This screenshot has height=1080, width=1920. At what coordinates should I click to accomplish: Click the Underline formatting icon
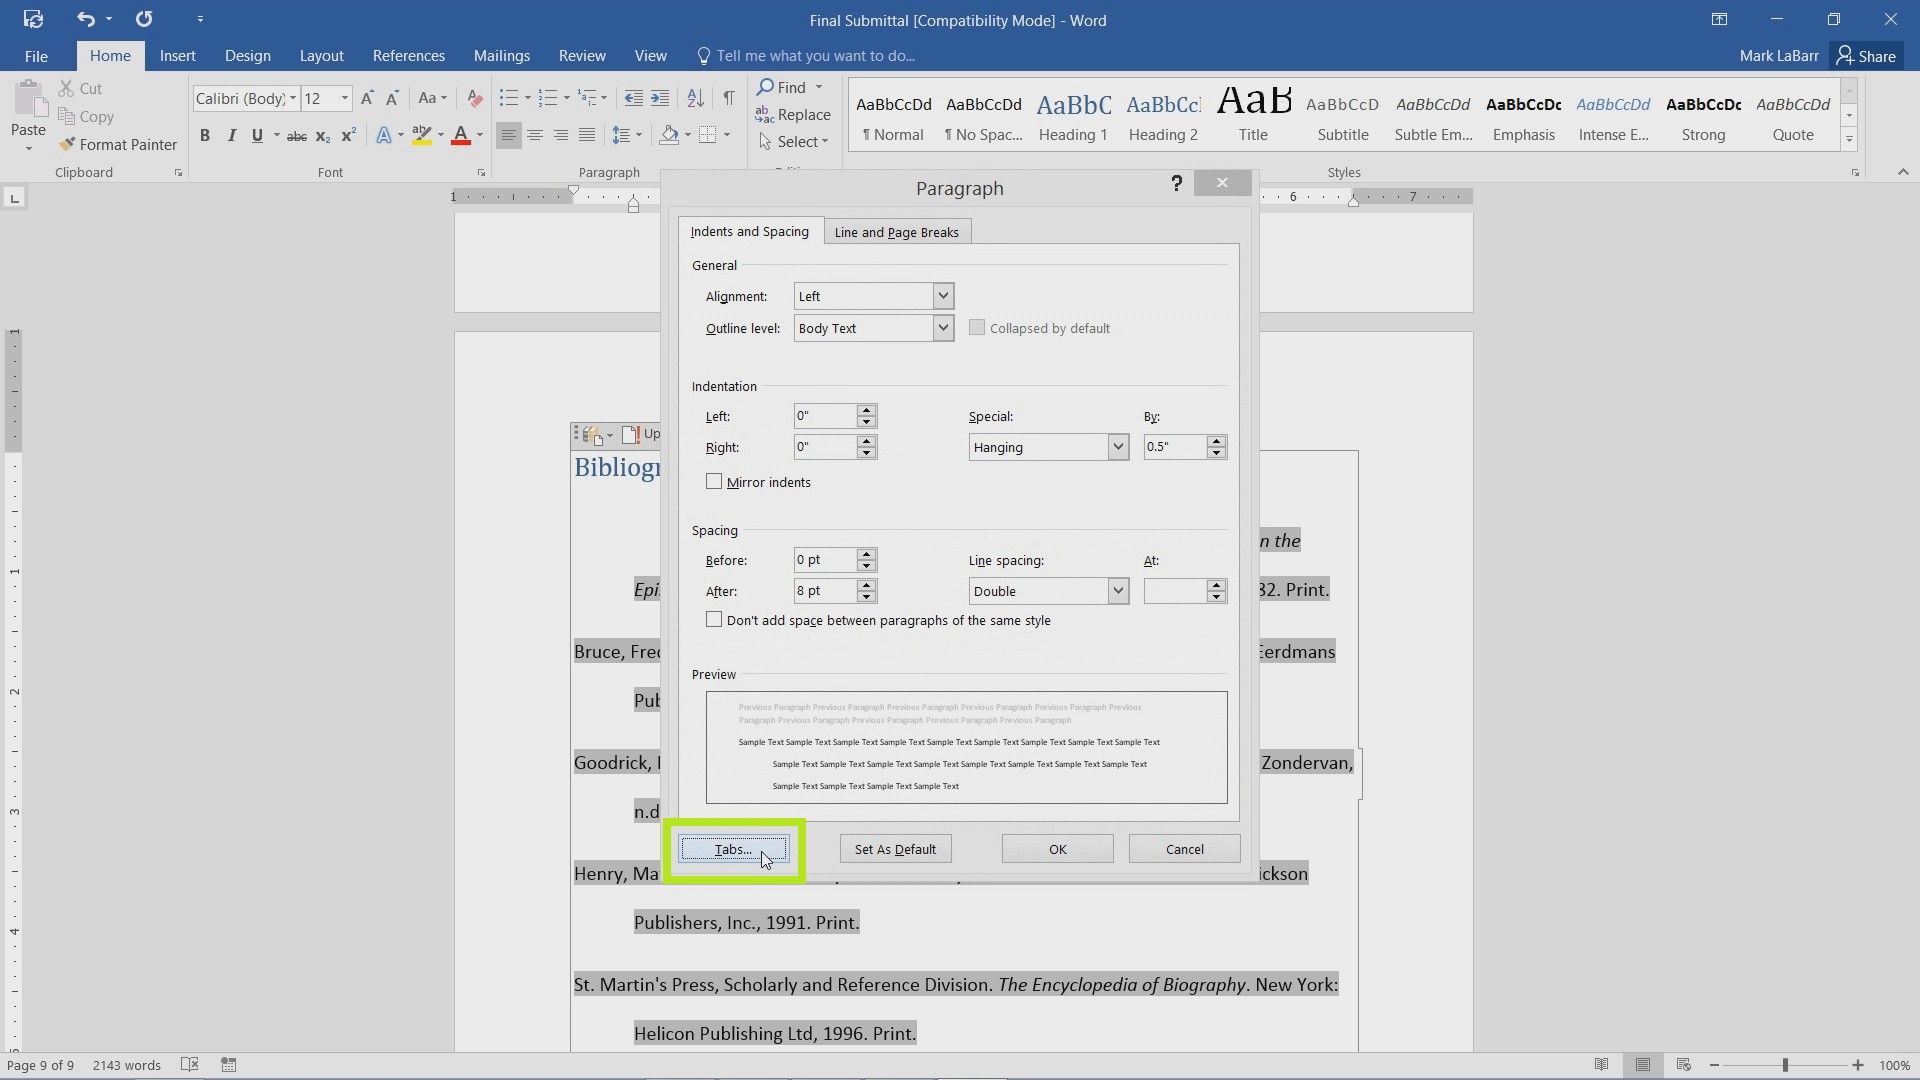click(257, 136)
